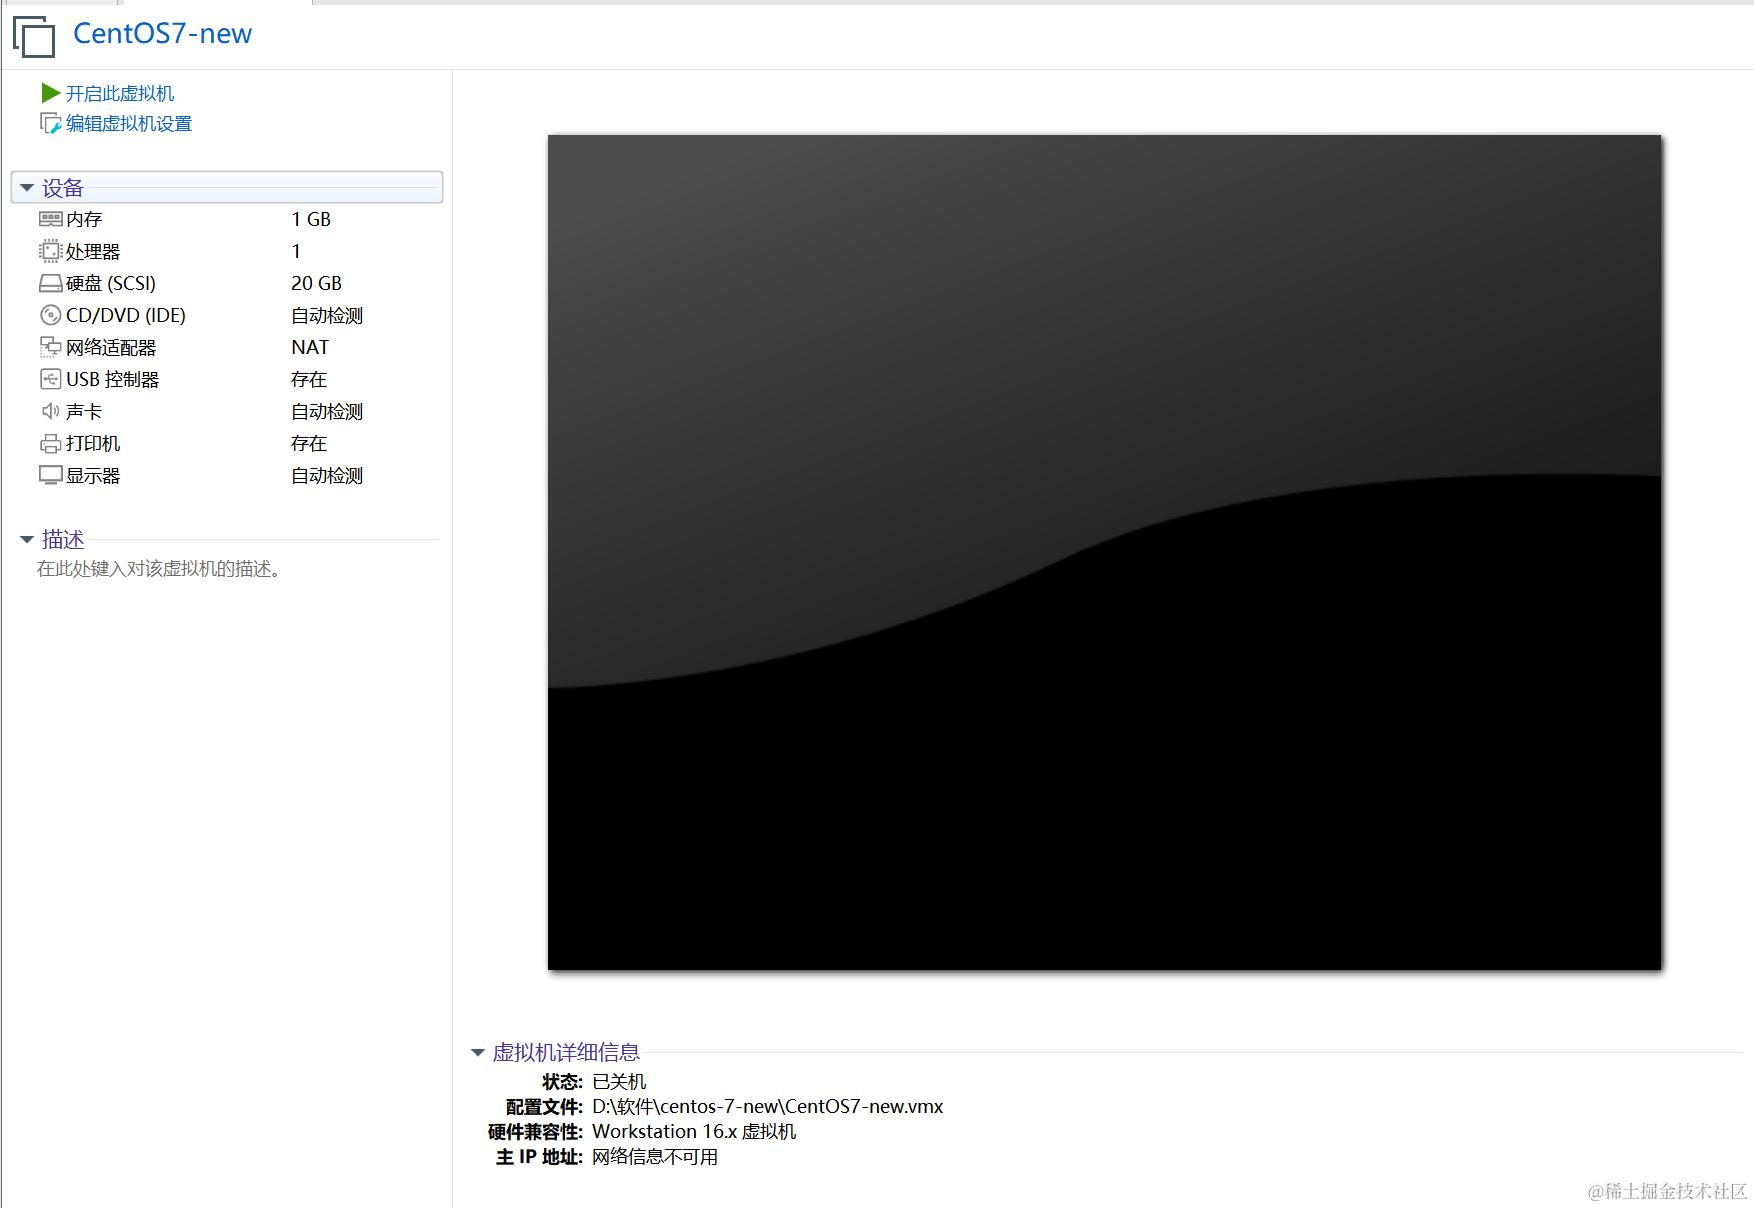Select the 声卡 sound card icon
This screenshot has width=1754, height=1208.
tap(50, 411)
